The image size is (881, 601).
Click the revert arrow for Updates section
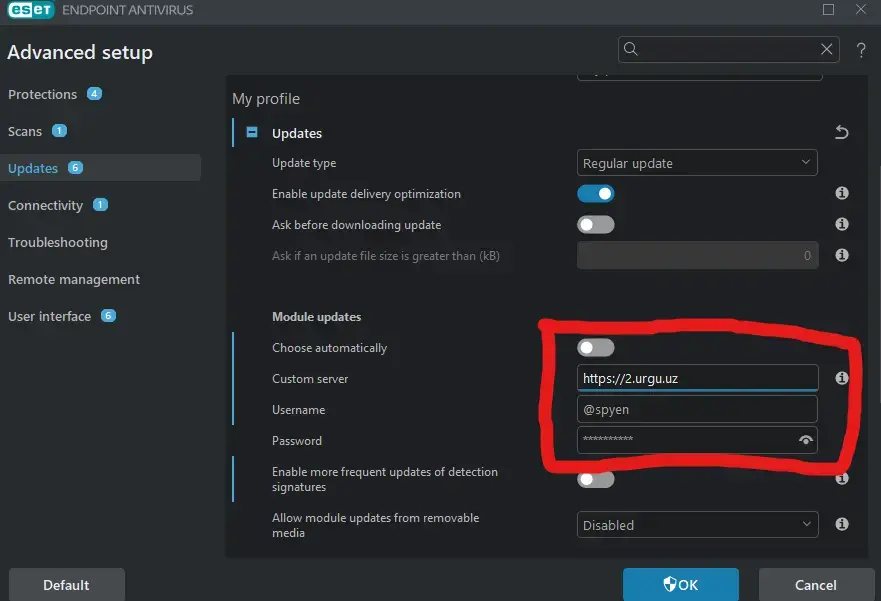coord(841,133)
